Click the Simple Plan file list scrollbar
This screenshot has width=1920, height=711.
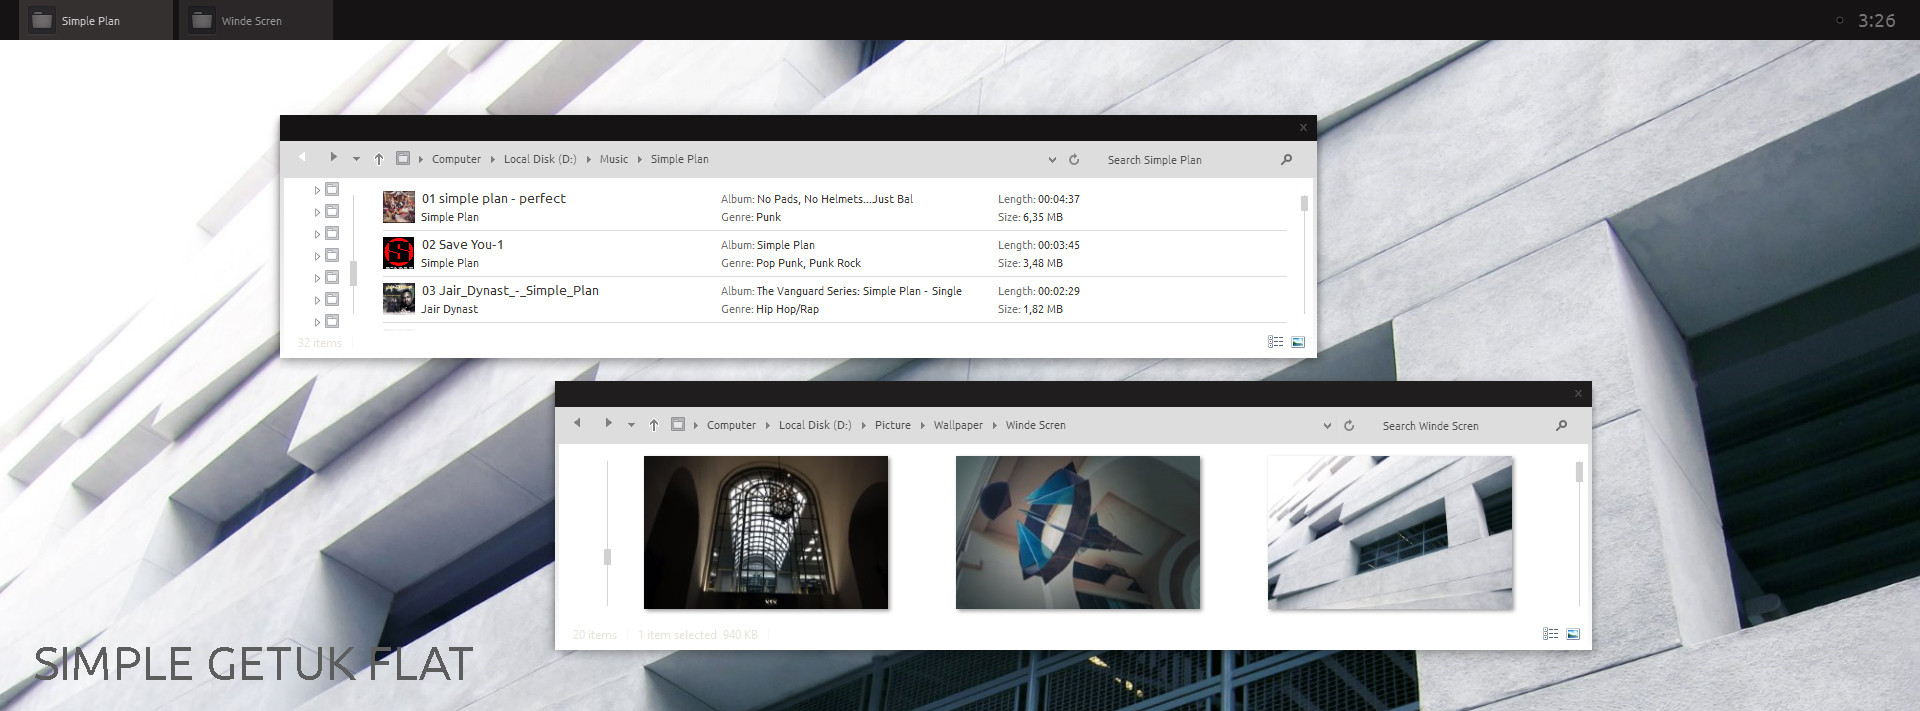1304,204
